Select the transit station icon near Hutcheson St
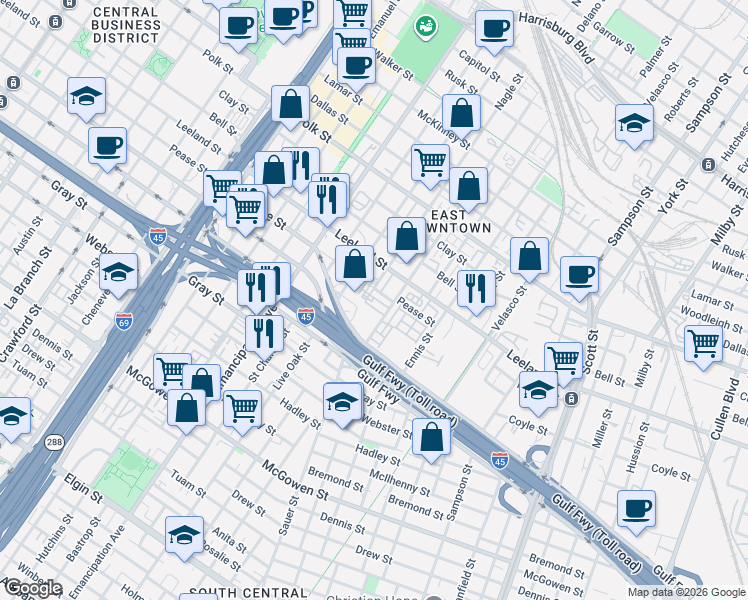This screenshot has height=600, width=748. (708, 165)
